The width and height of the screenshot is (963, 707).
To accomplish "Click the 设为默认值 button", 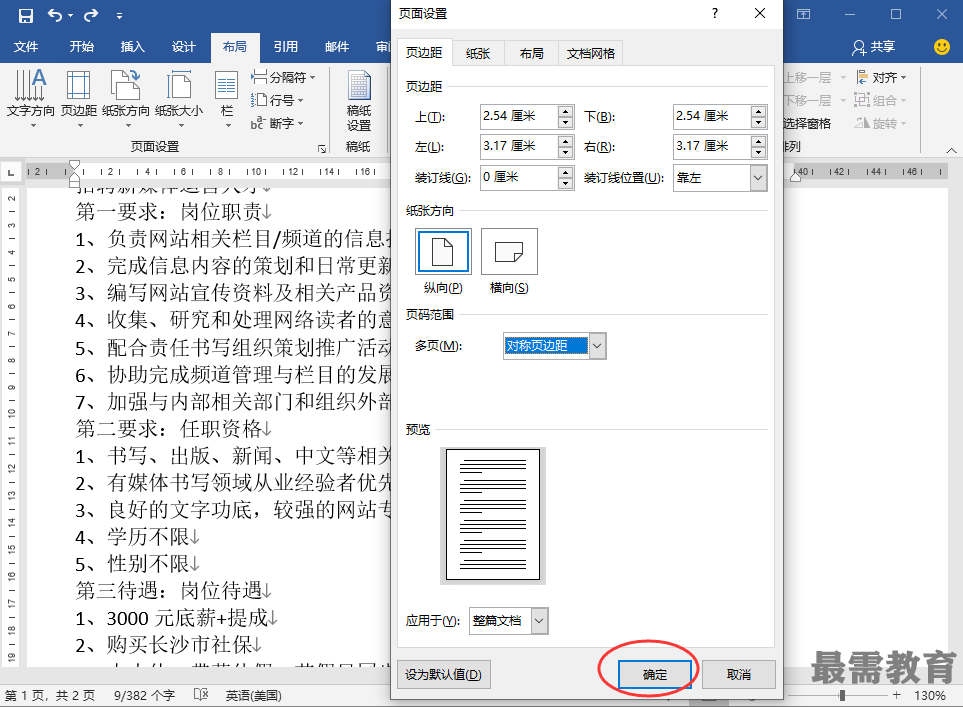I will pos(443,674).
